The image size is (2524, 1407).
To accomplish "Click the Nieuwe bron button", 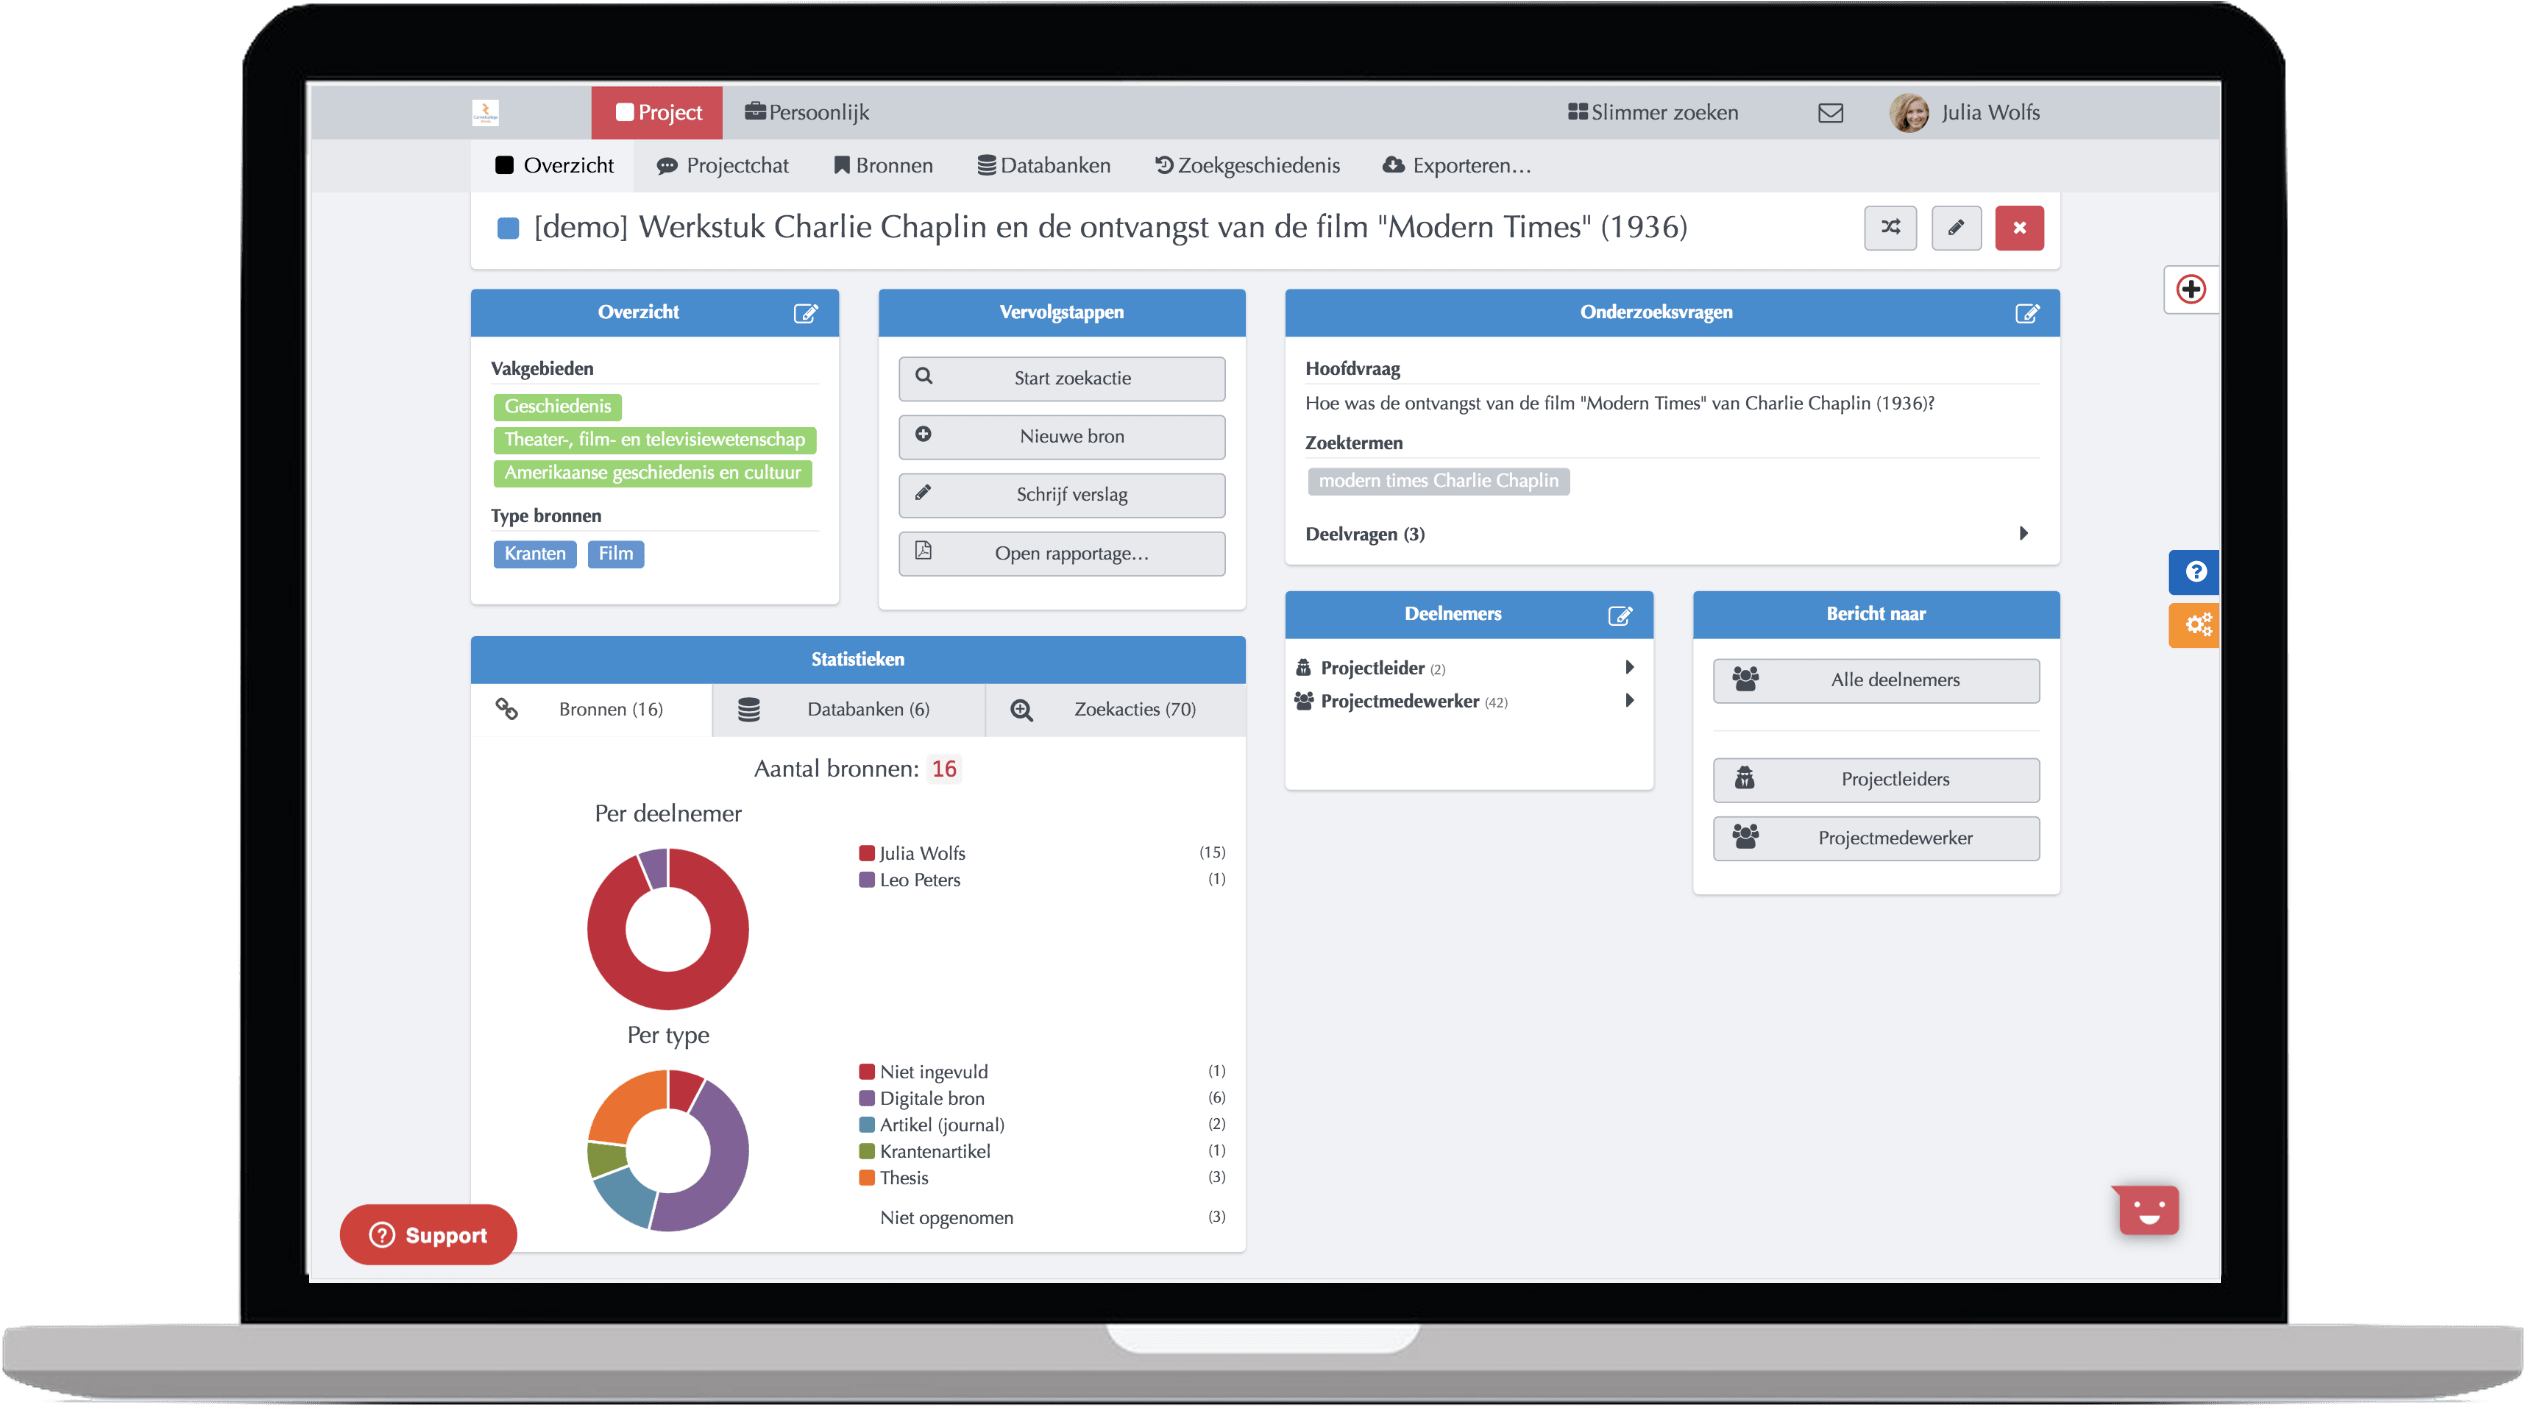I will click(x=1061, y=437).
